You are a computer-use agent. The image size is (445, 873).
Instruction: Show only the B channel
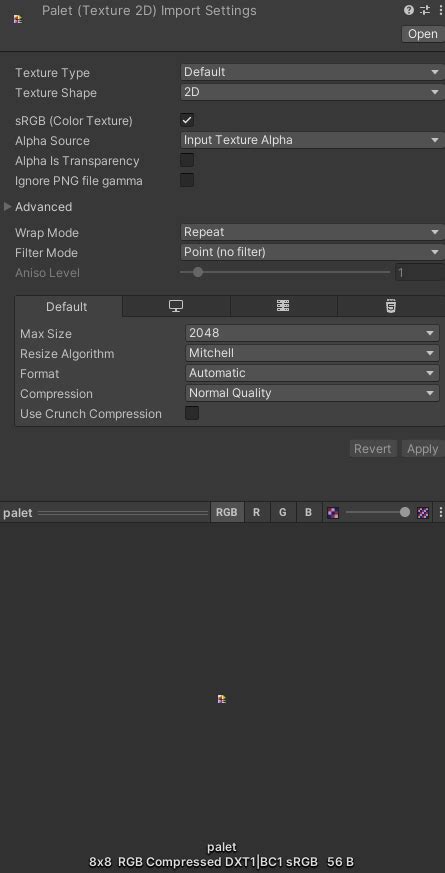click(308, 513)
